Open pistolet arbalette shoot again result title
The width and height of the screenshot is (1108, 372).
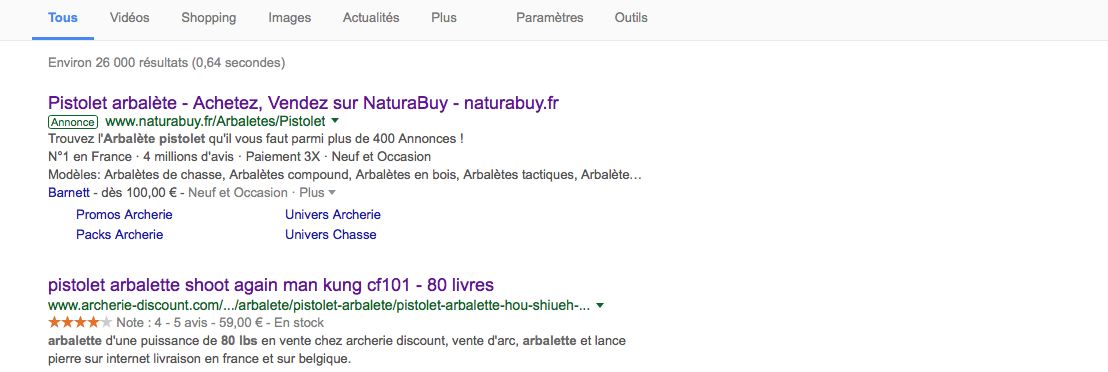[x=271, y=285]
